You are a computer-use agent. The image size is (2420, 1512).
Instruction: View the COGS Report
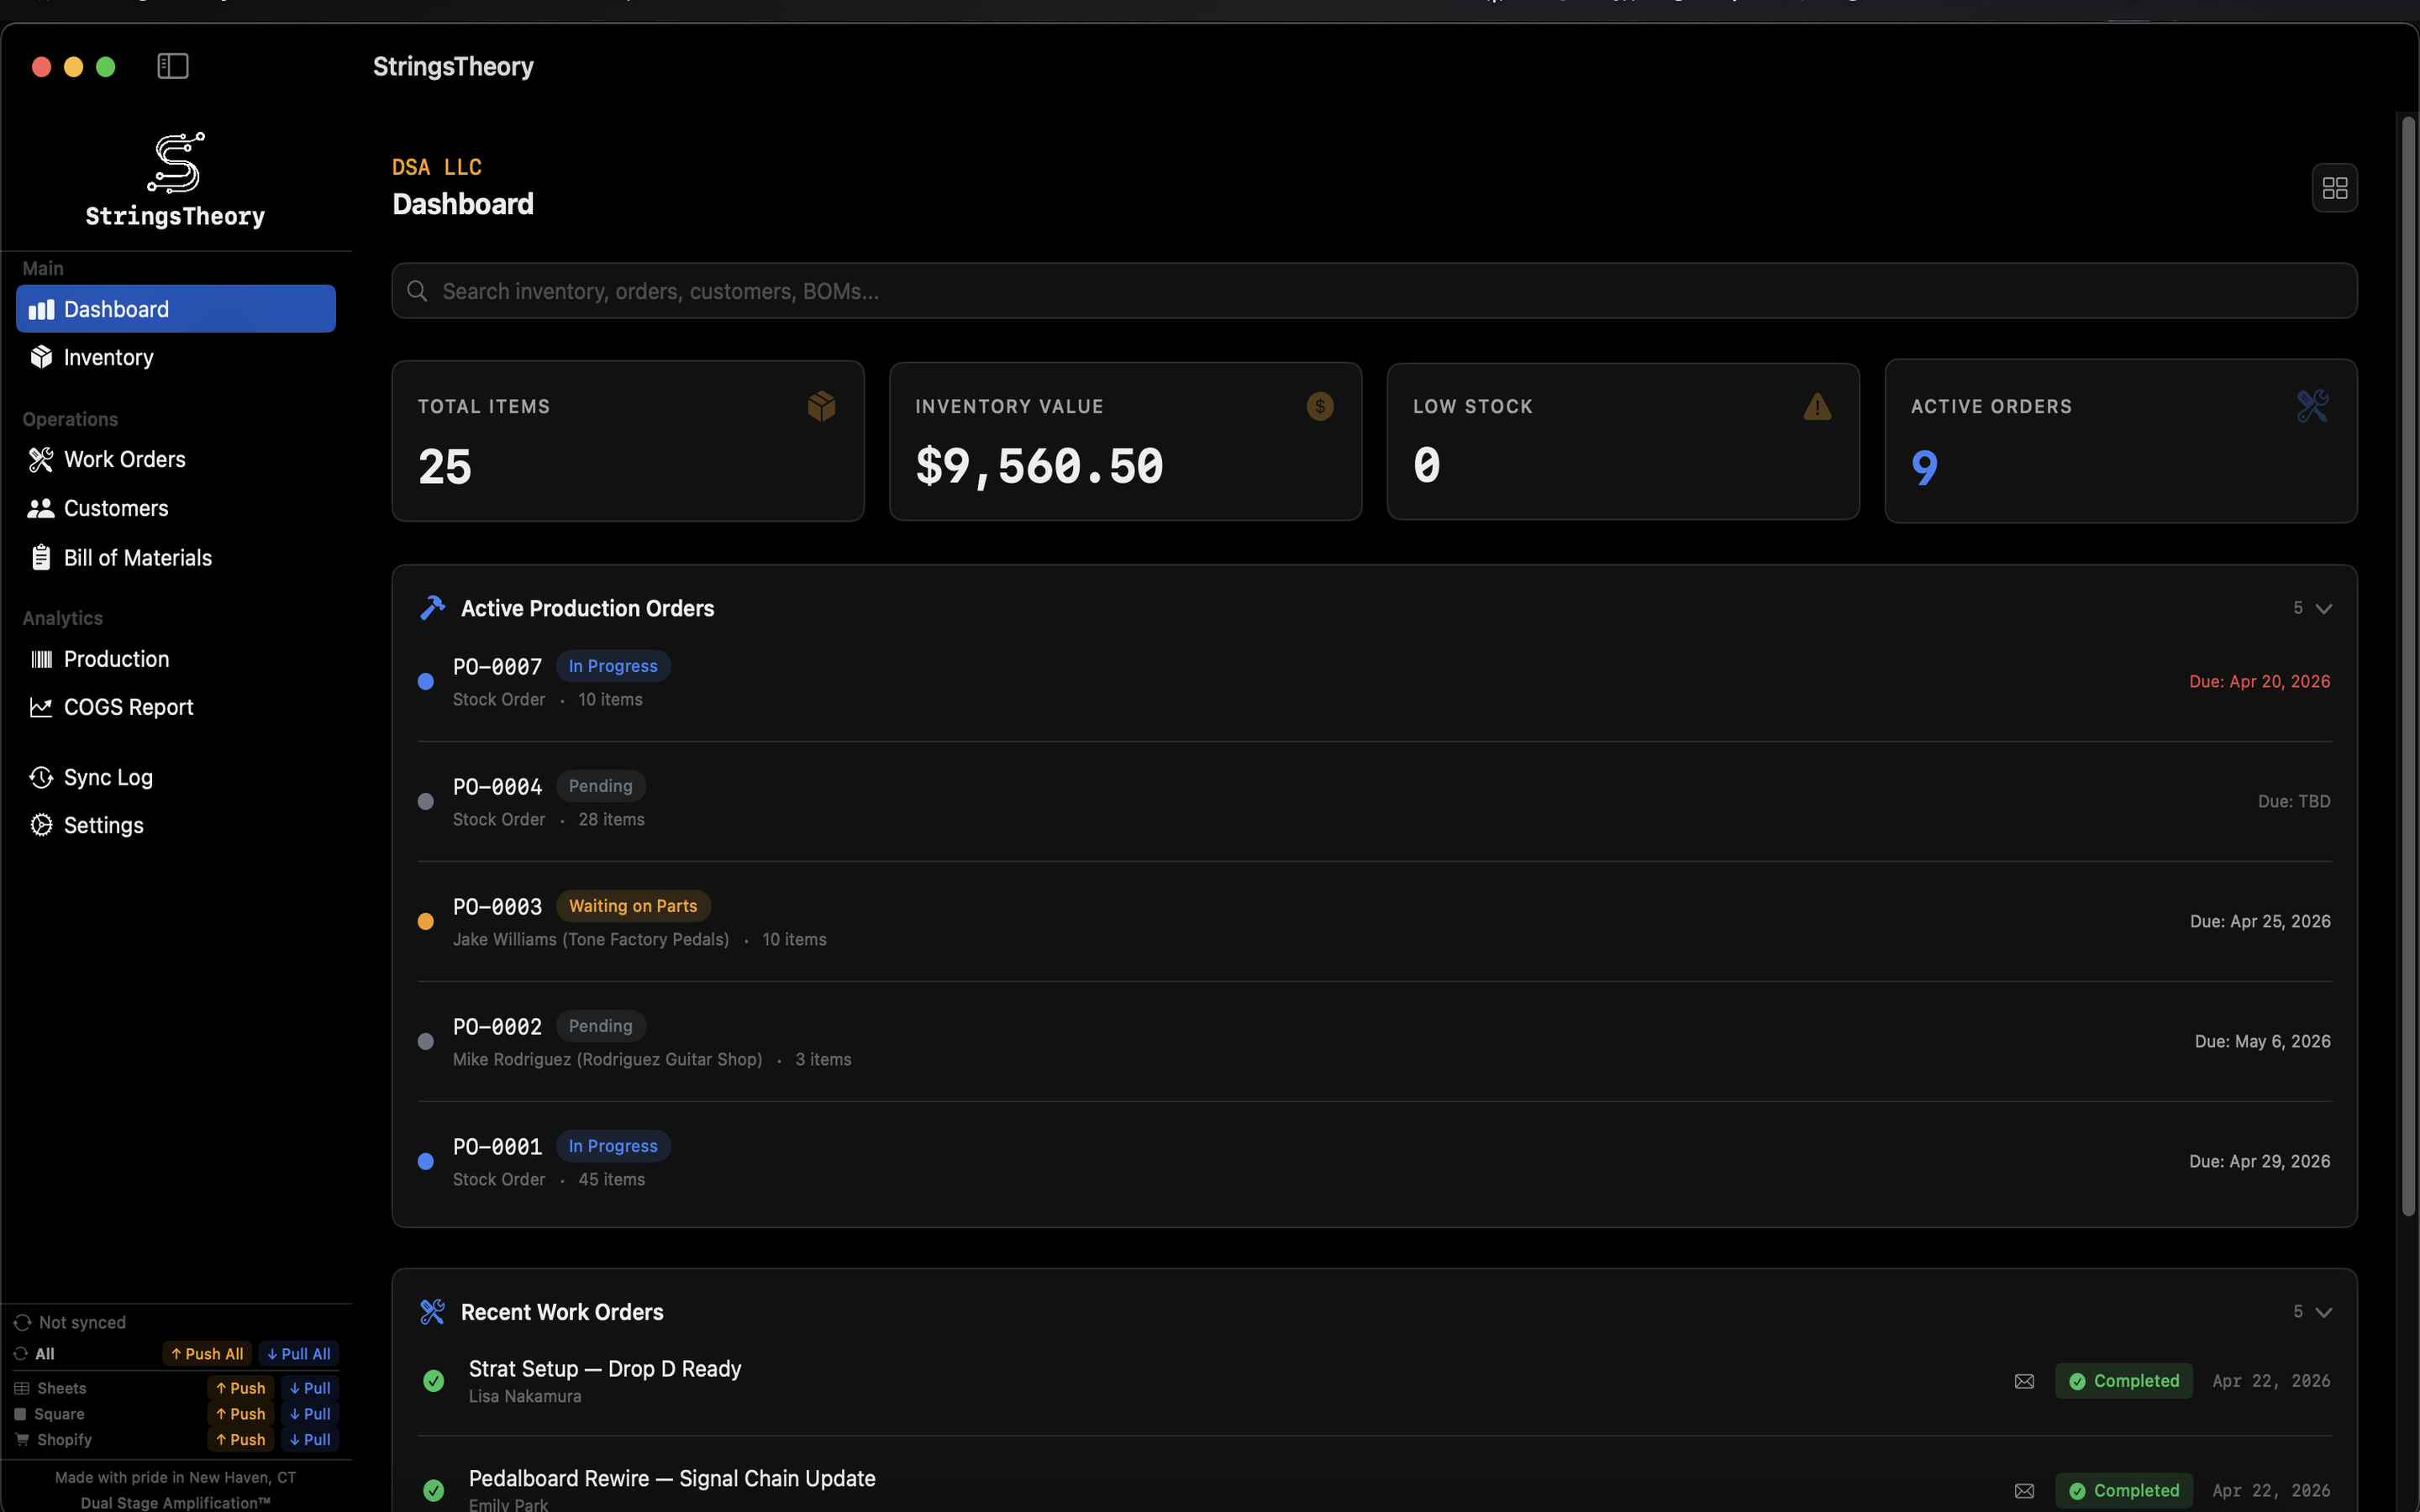(x=128, y=707)
